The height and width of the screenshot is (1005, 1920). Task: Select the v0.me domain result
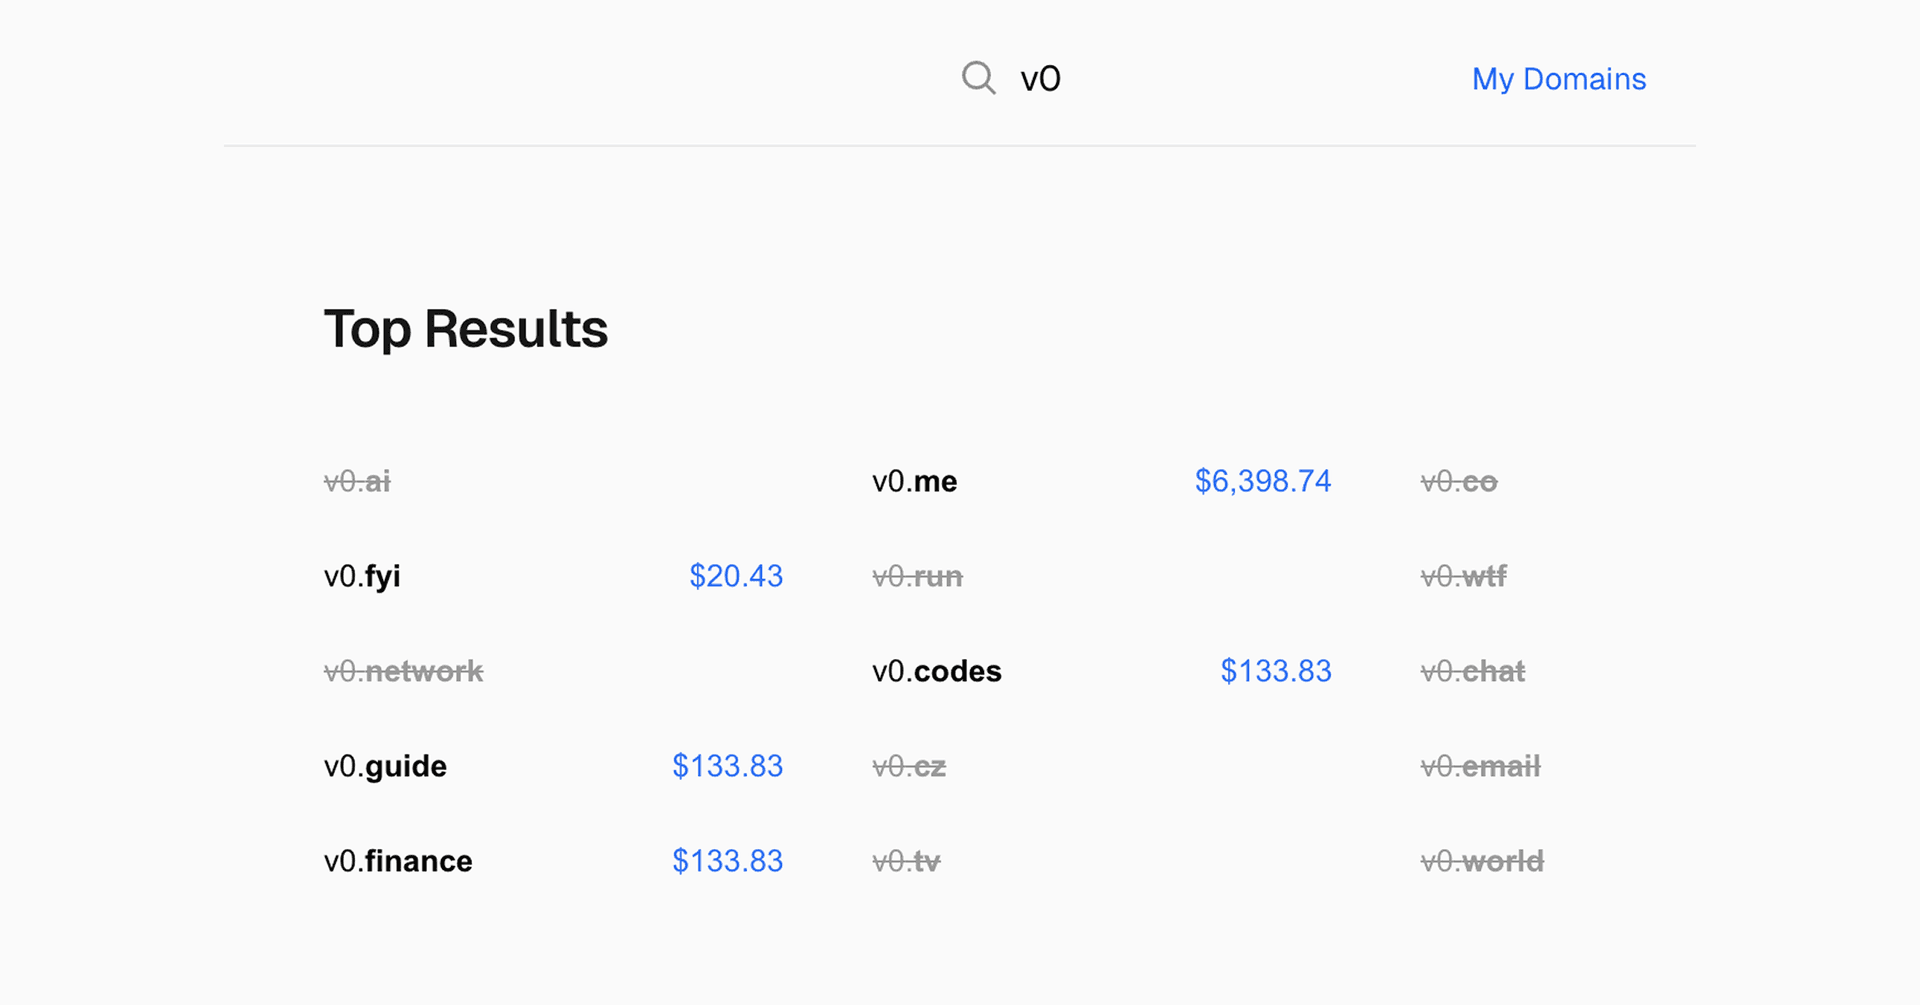[914, 481]
